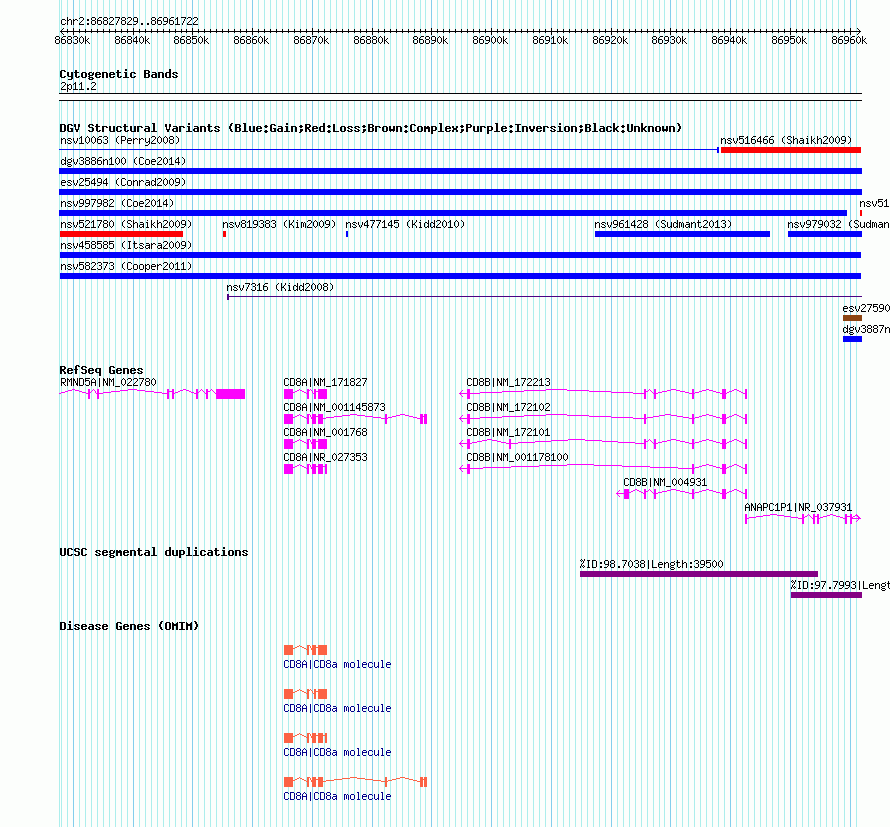The image size is (890, 827).
Task: Select the dgv3886n100 (Coe2014) gain bar
Action: click(x=460, y=171)
